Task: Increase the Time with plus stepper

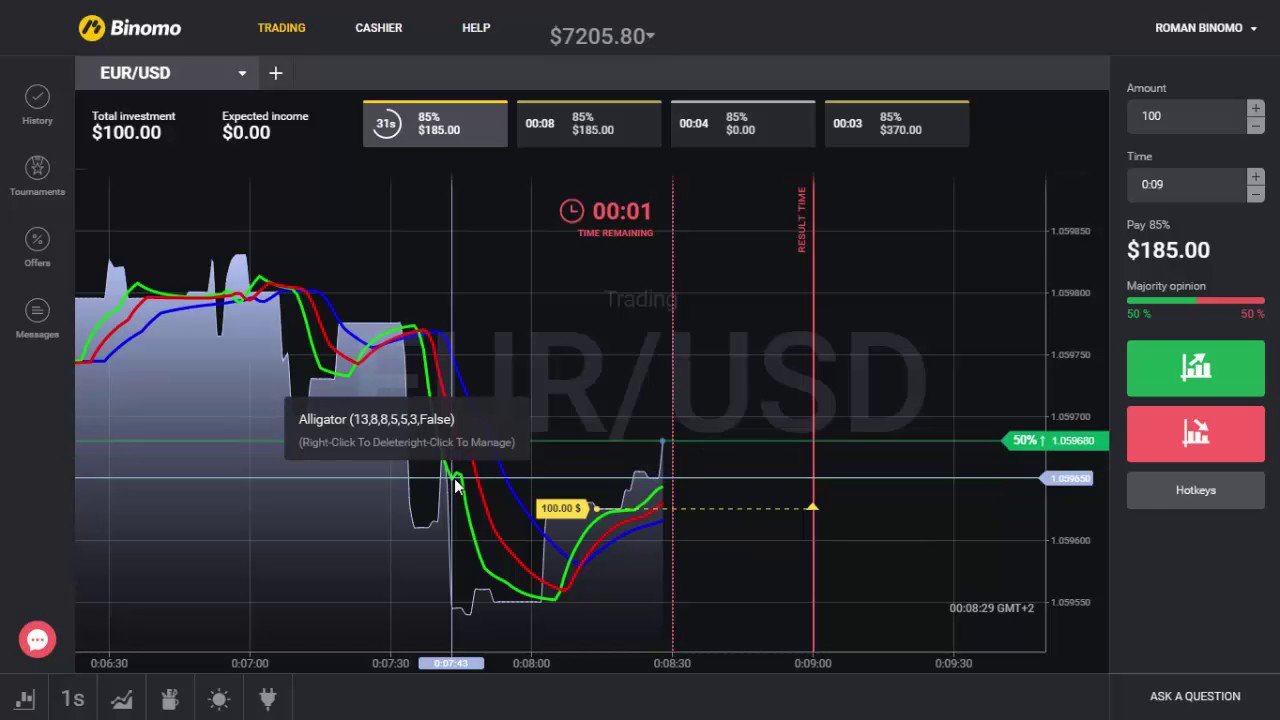Action: [1255, 176]
